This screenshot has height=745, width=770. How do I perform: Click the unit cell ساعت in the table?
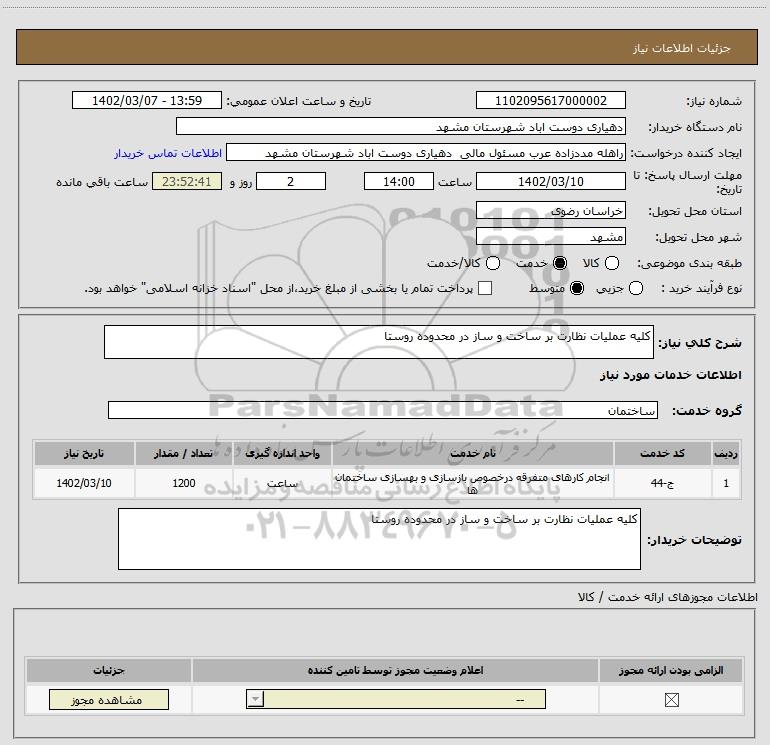282,483
